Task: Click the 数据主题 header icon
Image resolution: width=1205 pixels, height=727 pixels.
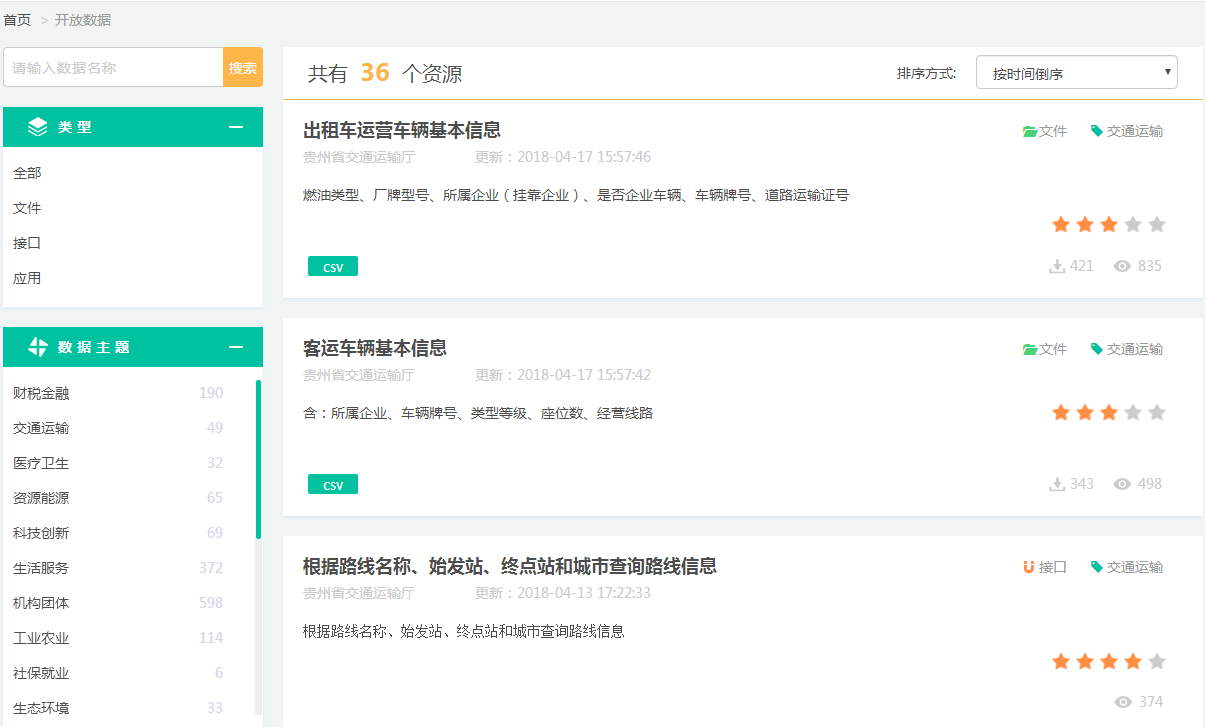Action: tap(37, 347)
